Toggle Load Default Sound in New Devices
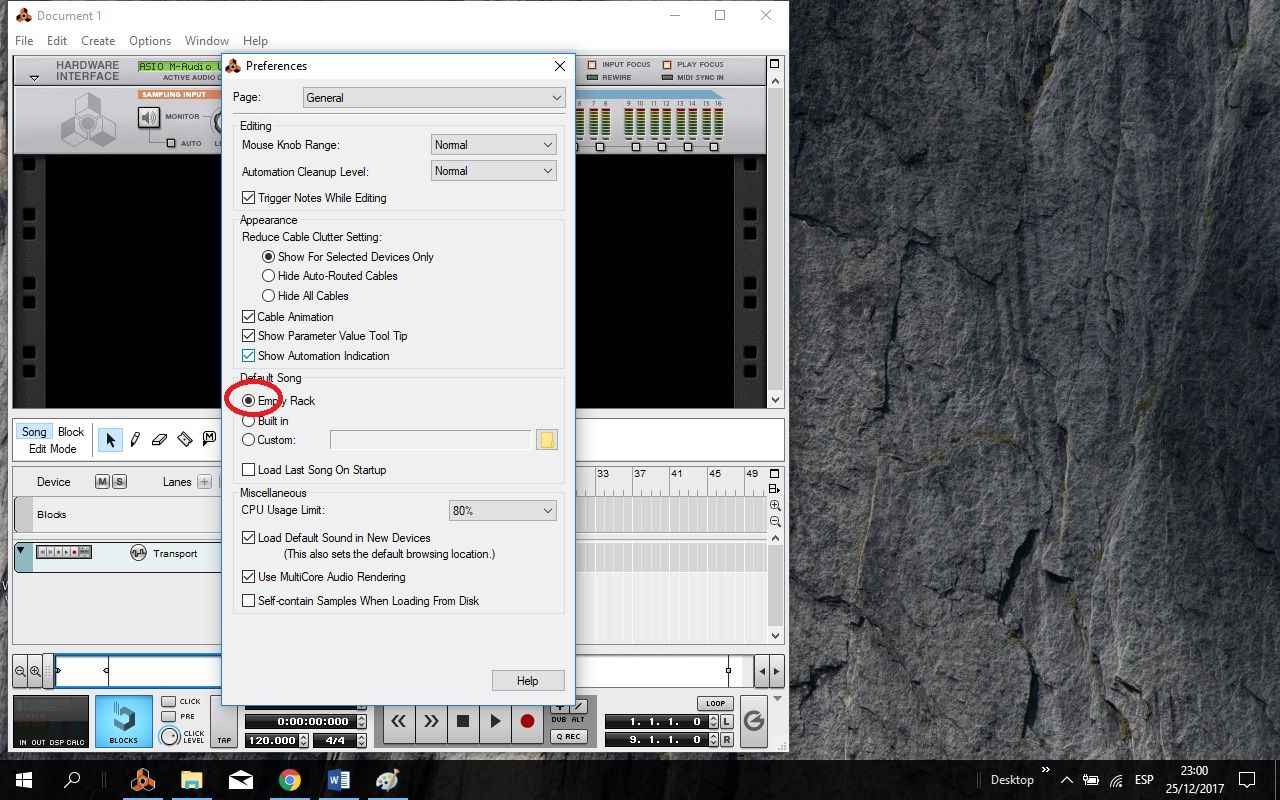 click(249, 538)
